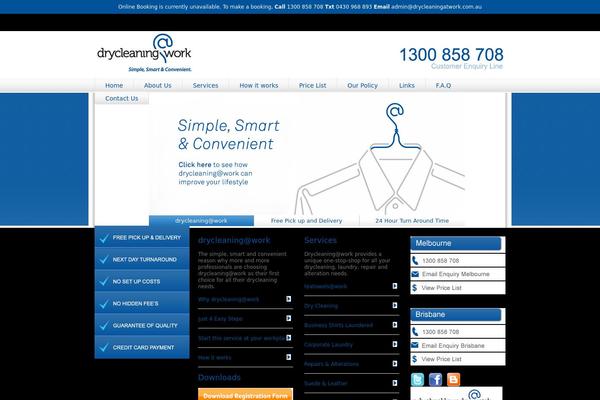Click the arrow icon next to Why drycleaning@work
Screen dimensions: 600x400
(x=289, y=299)
